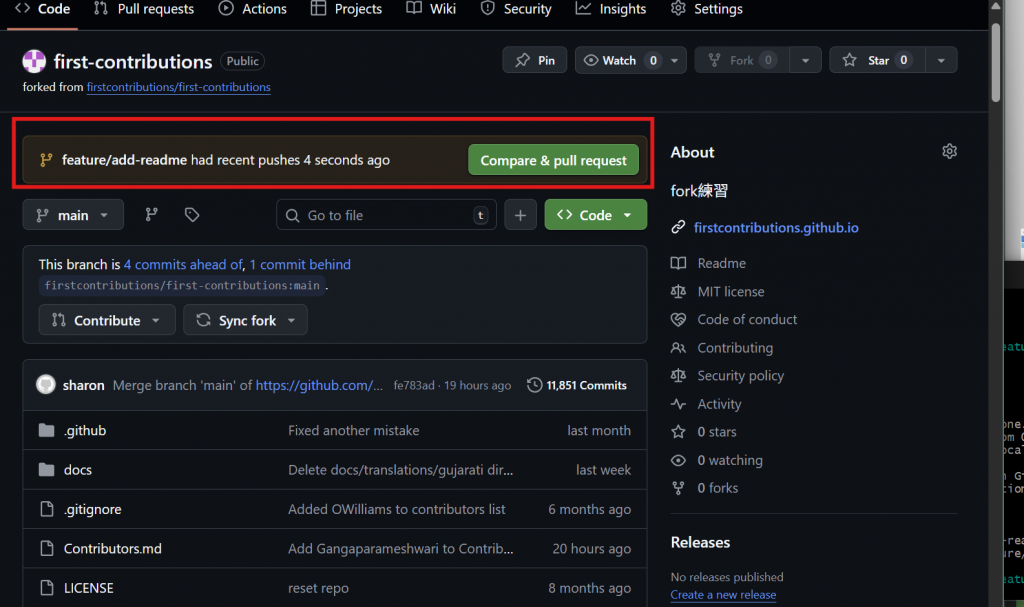The image size is (1024, 607).
Task: View the 11,851 Commits history
Action: coord(577,385)
